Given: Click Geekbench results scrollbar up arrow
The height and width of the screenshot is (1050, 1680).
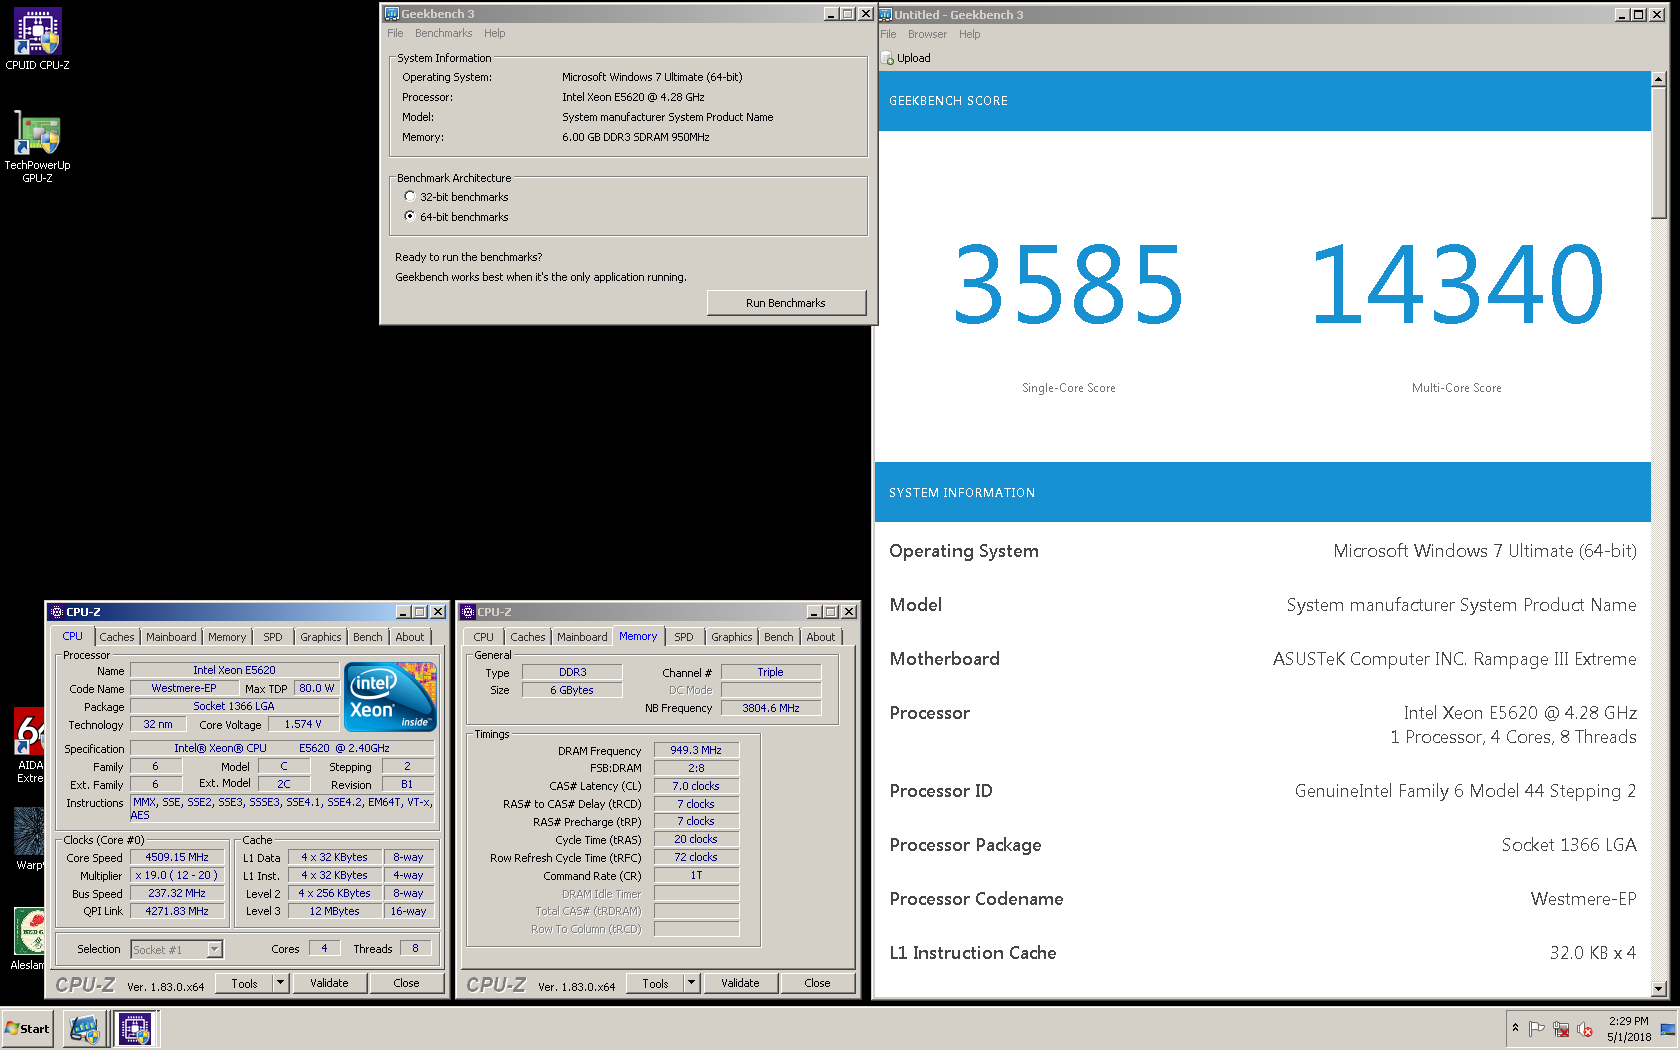Looking at the screenshot, I should [1659, 79].
